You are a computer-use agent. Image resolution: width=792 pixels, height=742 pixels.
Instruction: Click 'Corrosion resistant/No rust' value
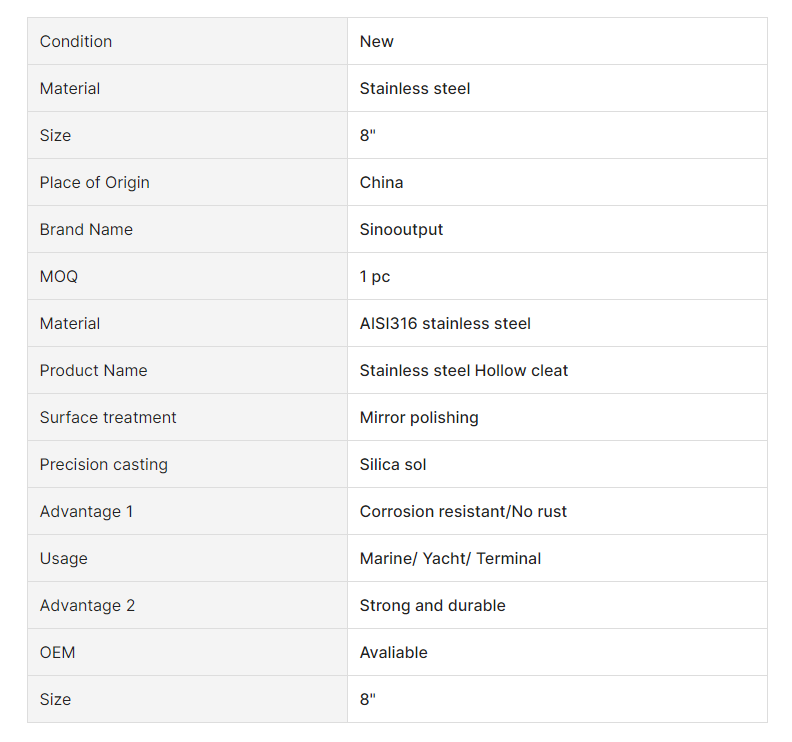pyautogui.click(x=463, y=511)
